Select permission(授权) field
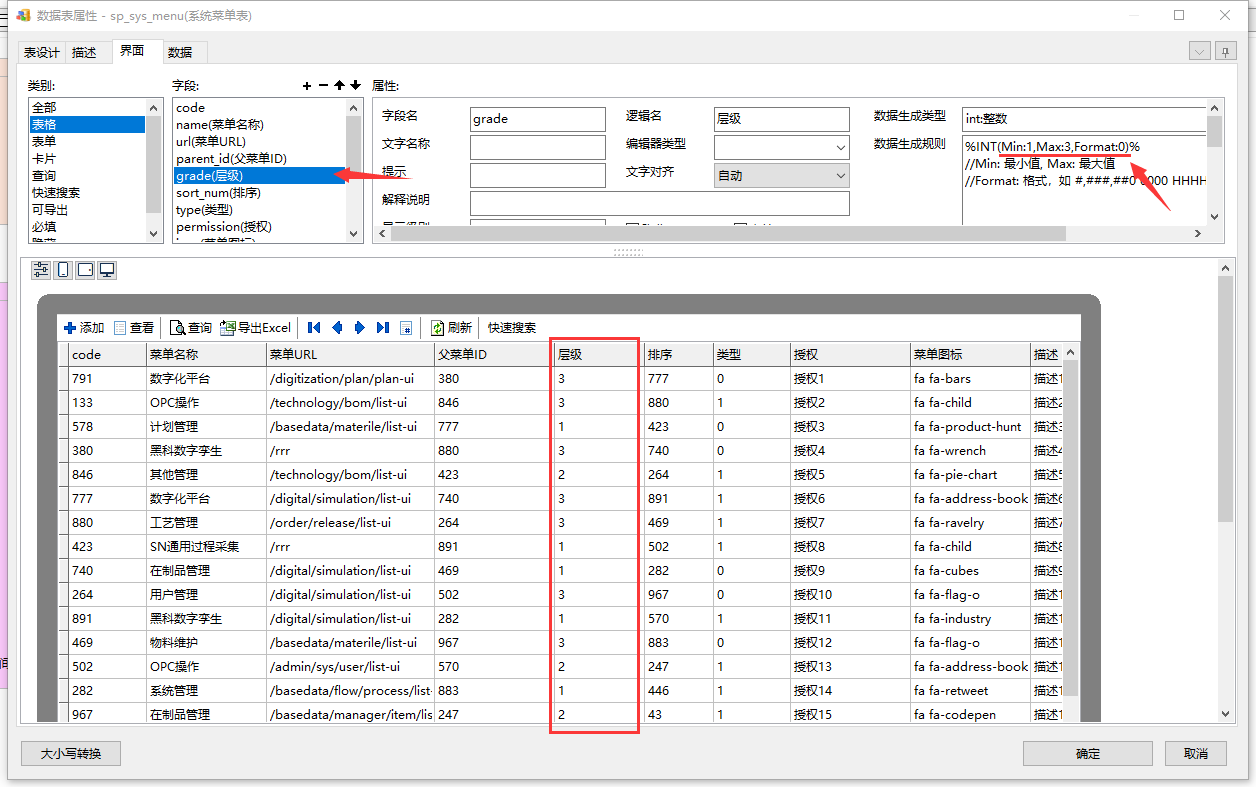Viewport: 1256px width, 787px height. coord(259,226)
